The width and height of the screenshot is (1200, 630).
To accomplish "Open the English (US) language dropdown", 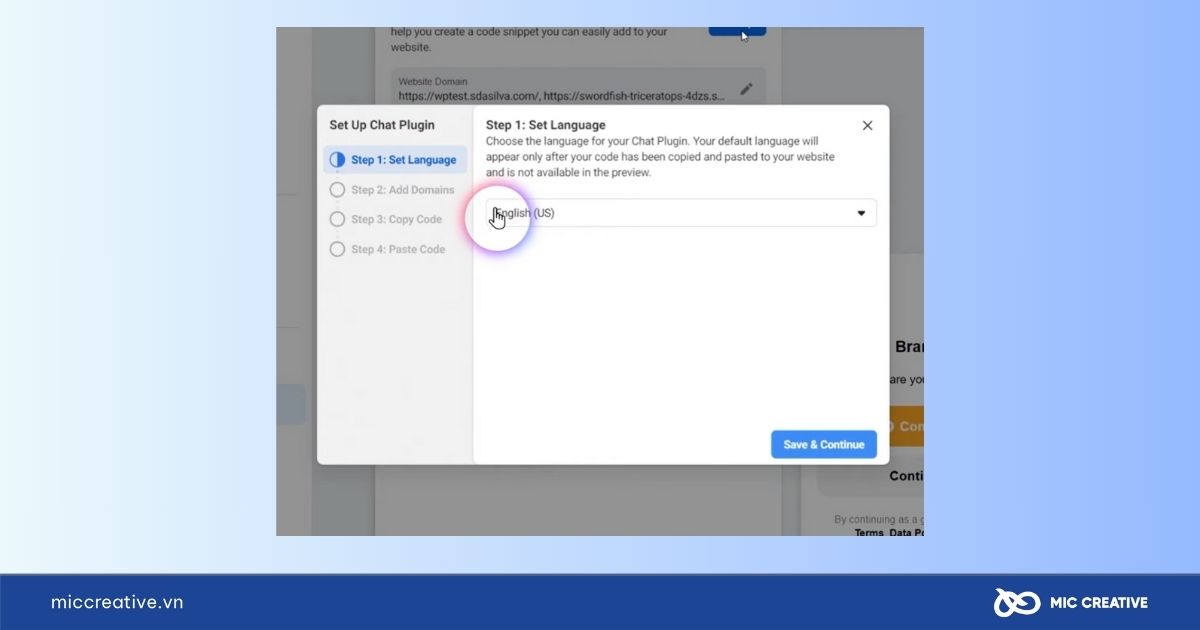I will point(681,213).
